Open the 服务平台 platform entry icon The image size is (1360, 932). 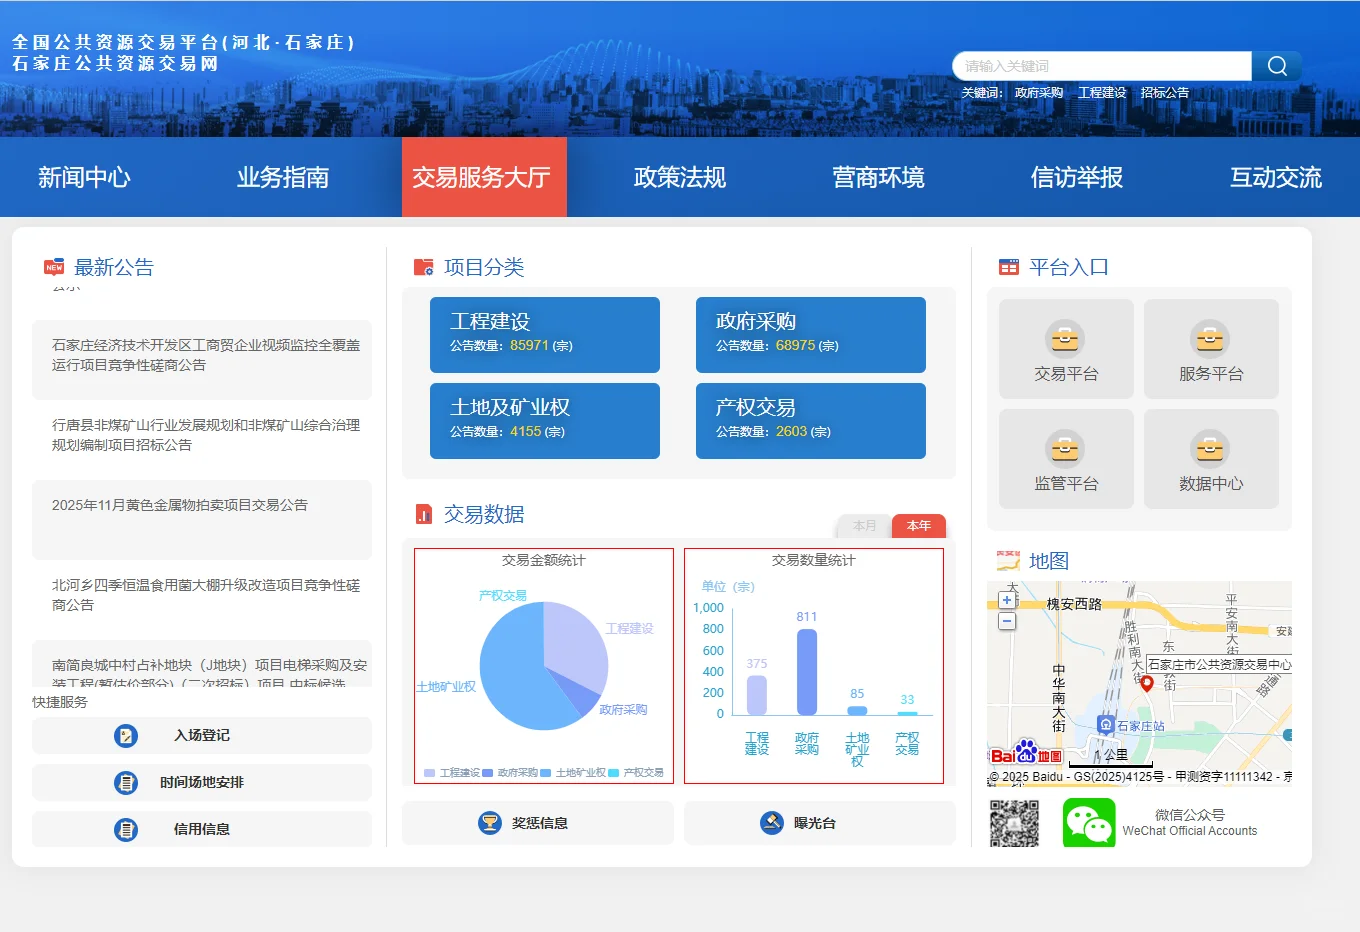click(1211, 340)
